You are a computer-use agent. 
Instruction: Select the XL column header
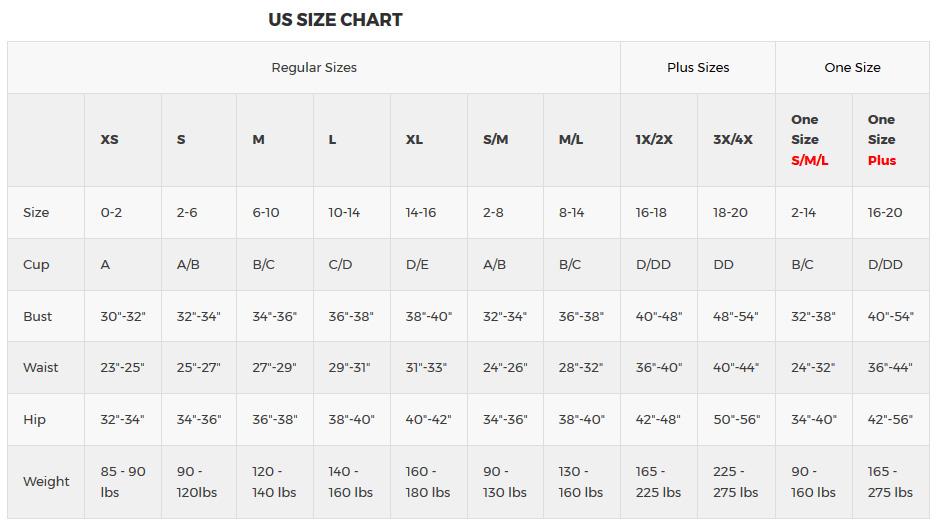(x=414, y=140)
